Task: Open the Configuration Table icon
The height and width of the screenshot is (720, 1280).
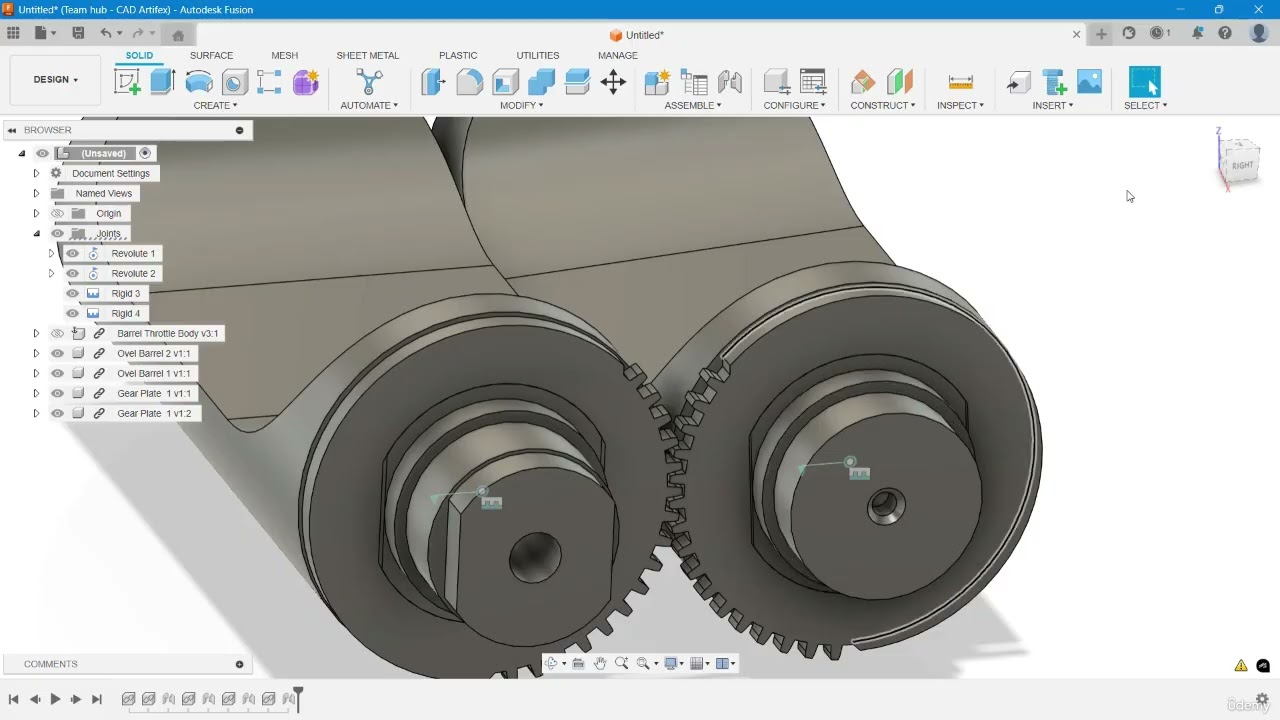Action: tap(813, 82)
